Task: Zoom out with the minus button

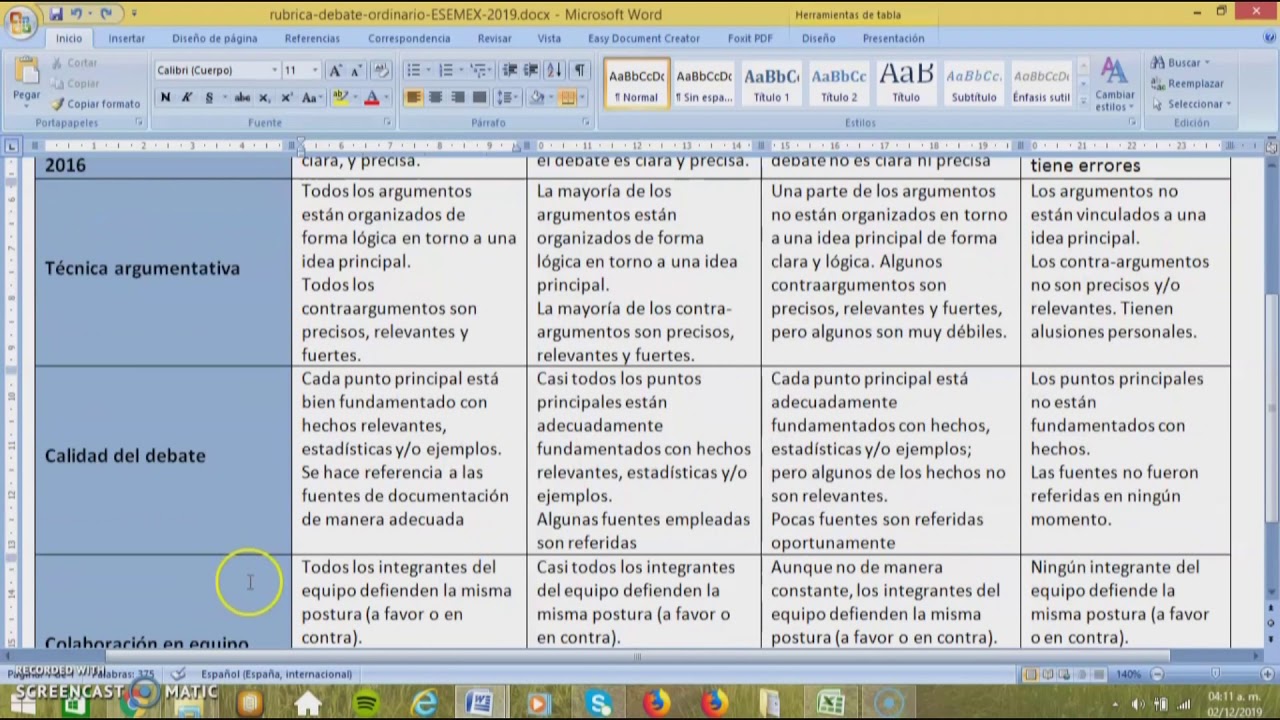Action: tap(1157, 674)
